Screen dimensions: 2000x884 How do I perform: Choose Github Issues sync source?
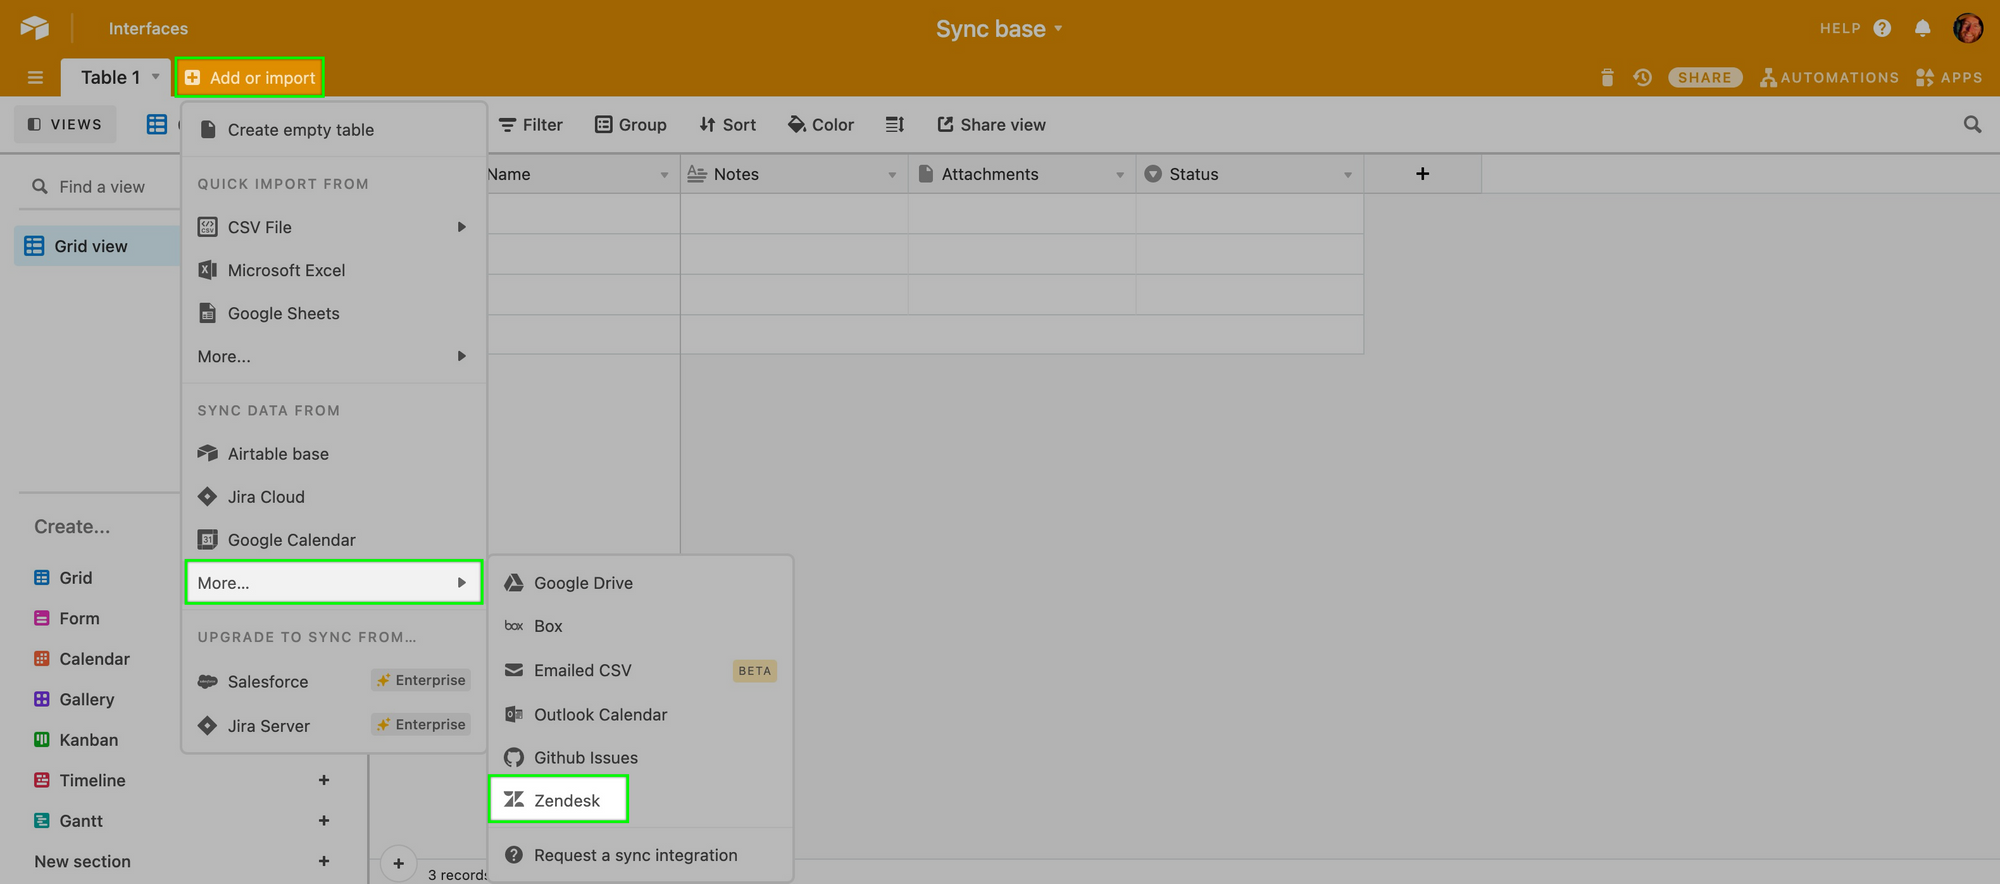click(x=640, y=757)
